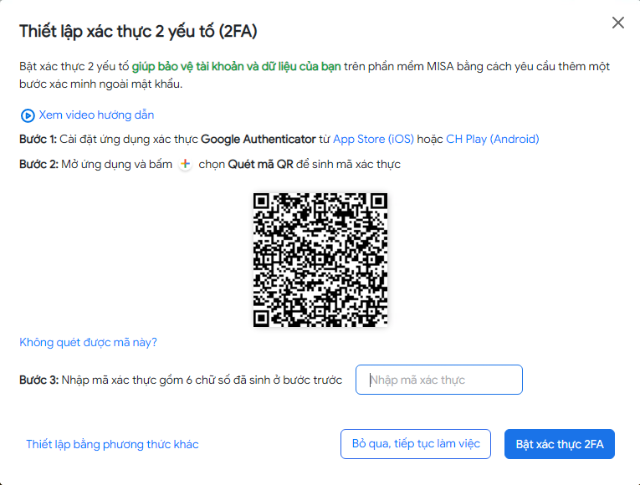Click the plus icon in step 2

click(x=184, y=164)
